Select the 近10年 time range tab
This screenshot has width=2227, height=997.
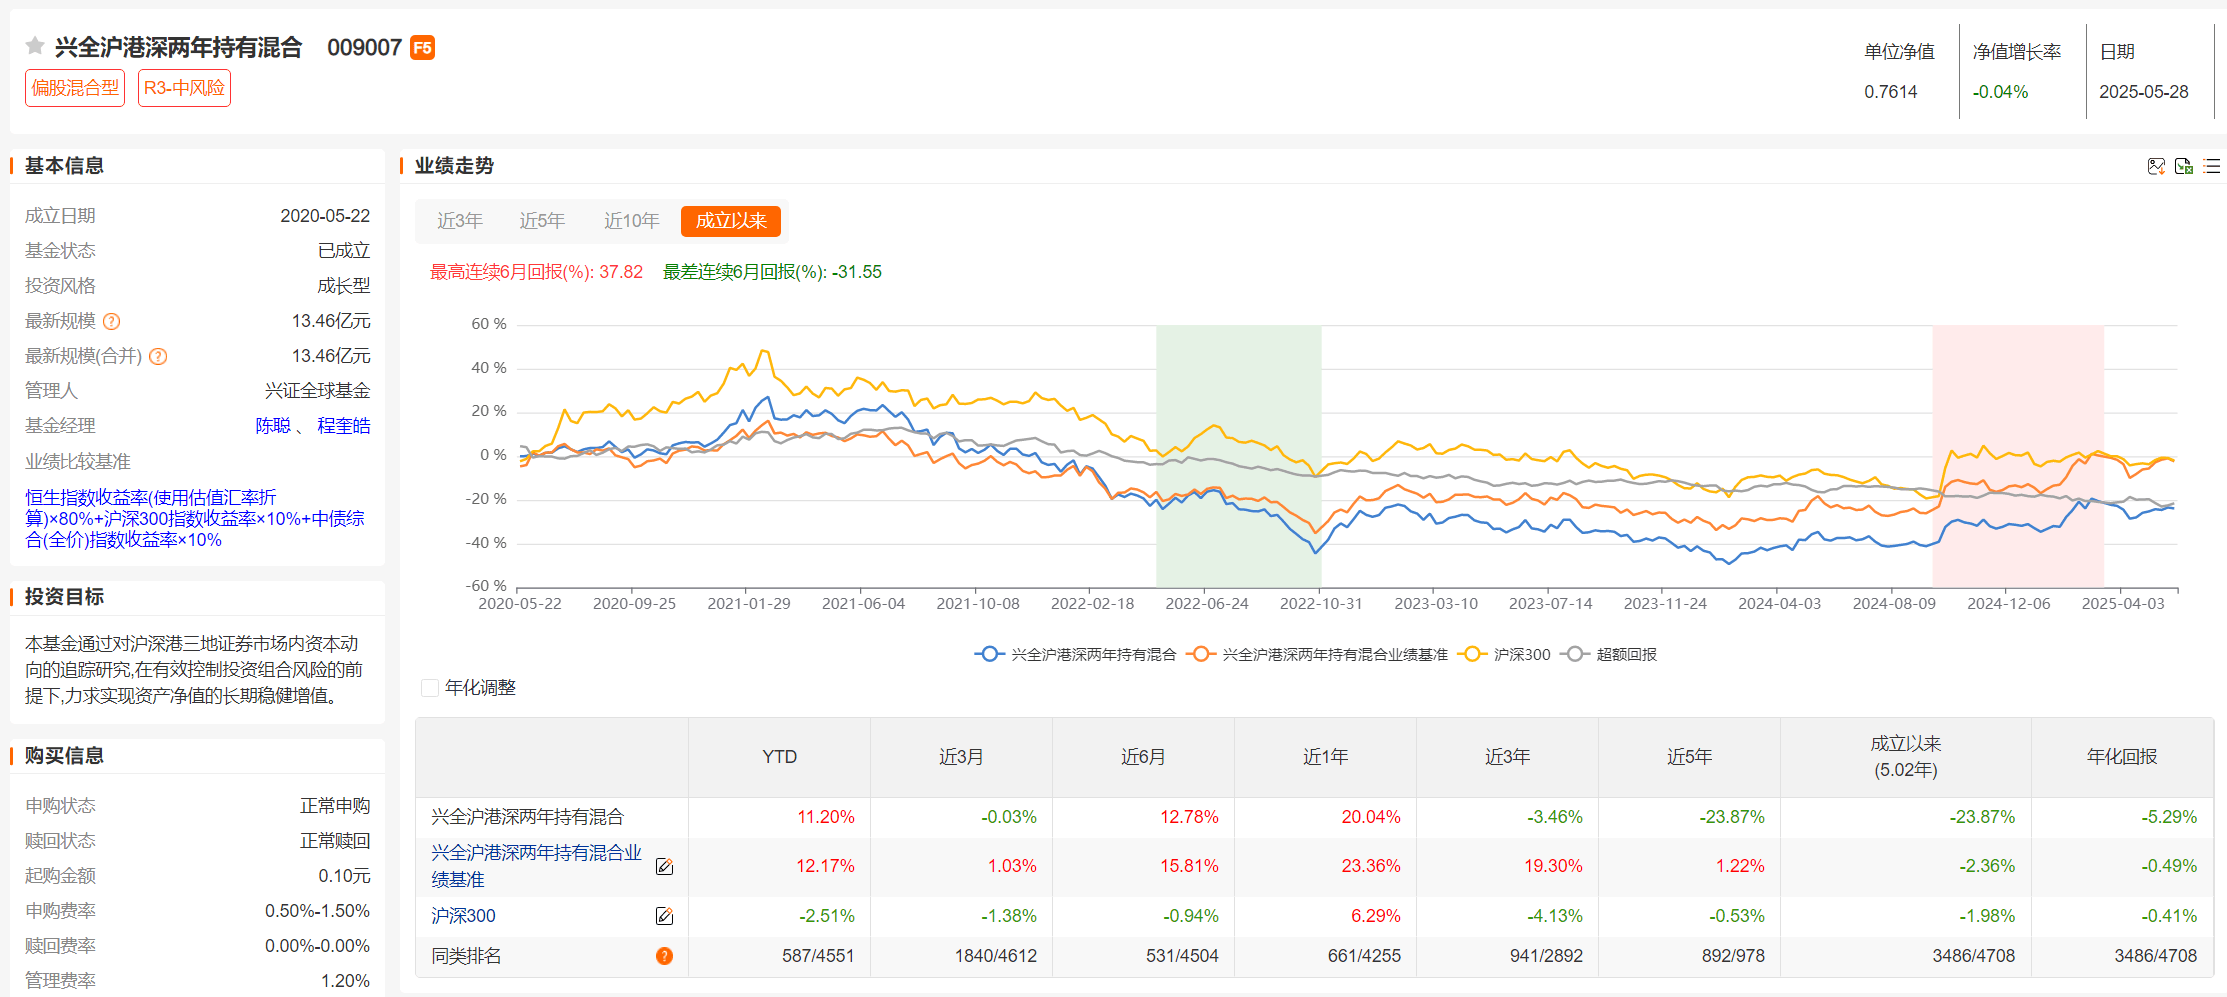click(631, 221)
